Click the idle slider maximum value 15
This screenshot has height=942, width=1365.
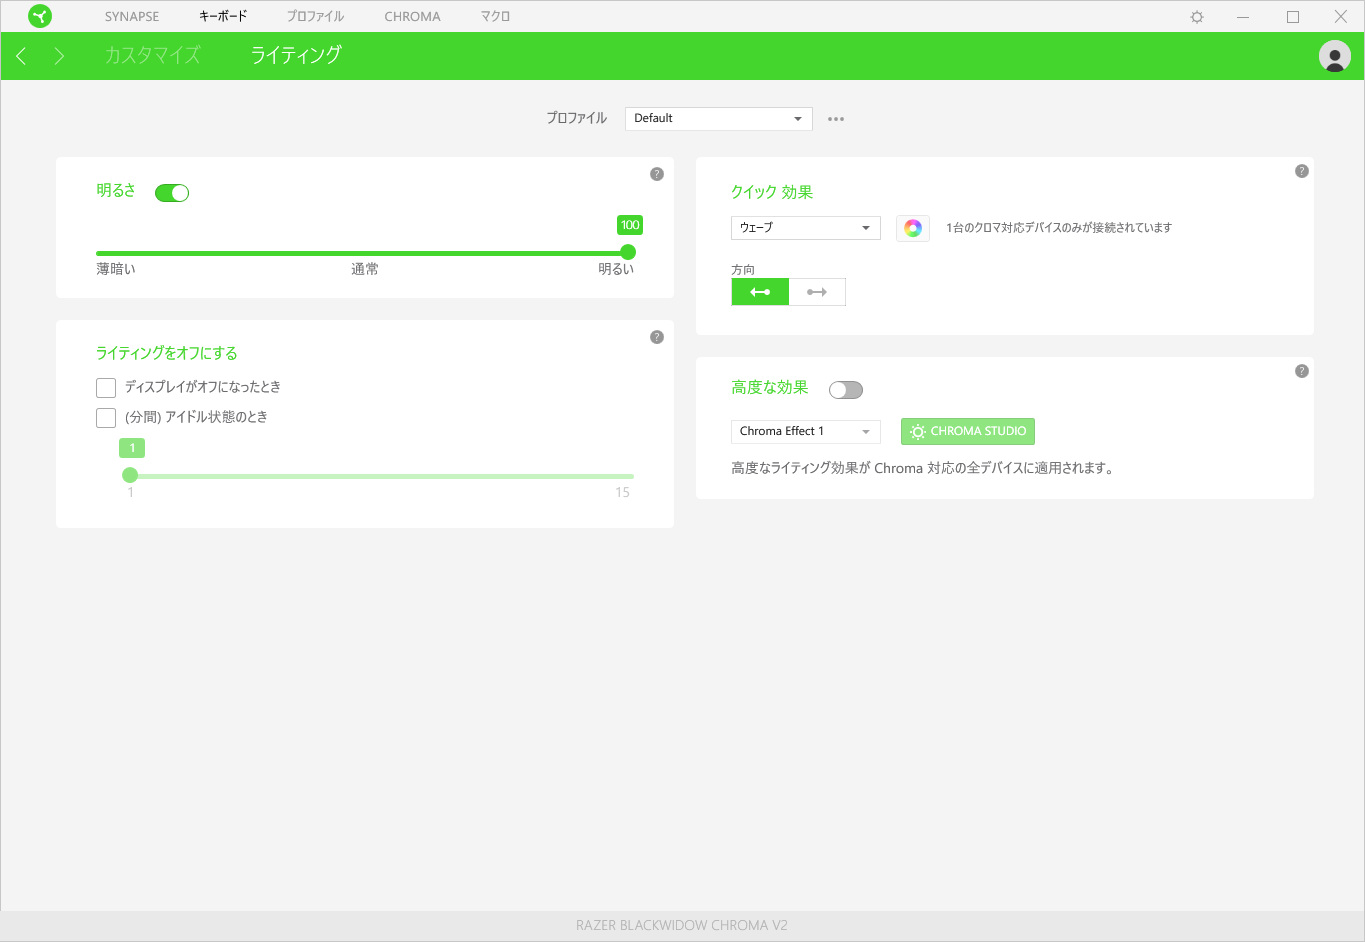click(622, 493)
